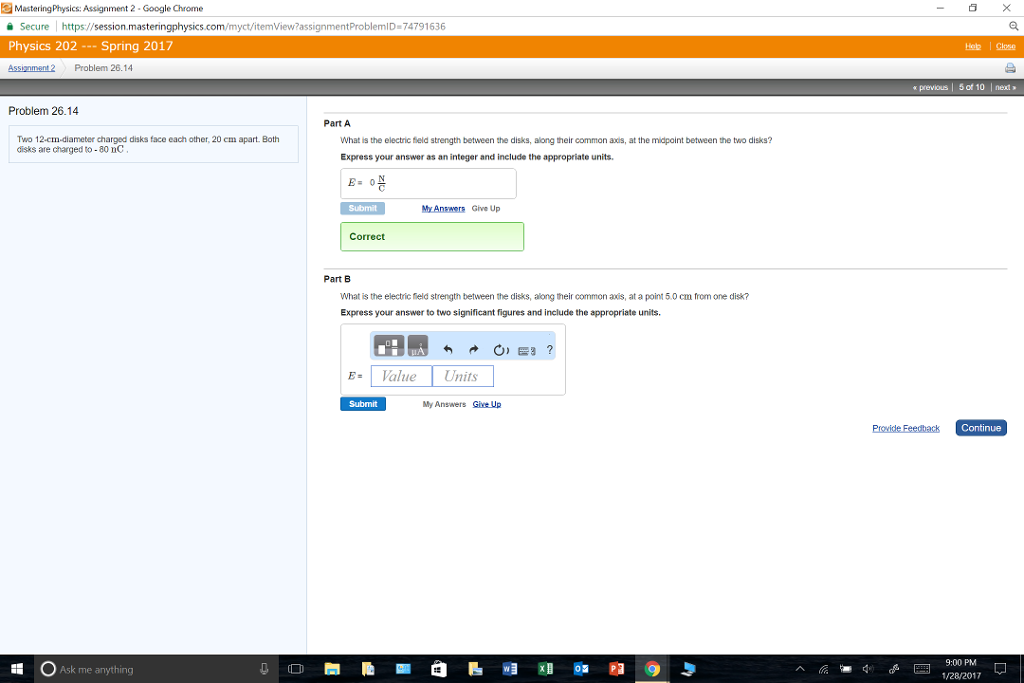Click the 'Problem 26.14' heading
The height and width of the screenshot is (683, 1024).
(x=43, y=111)
